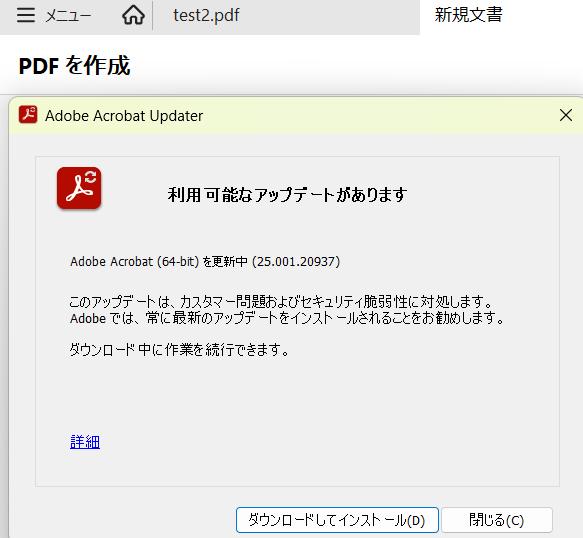The image size is (583, 538).
Task: Click the text ダウンロード中に作業を続行できます。
Action: pyautogui.click(x=179, y=349)
